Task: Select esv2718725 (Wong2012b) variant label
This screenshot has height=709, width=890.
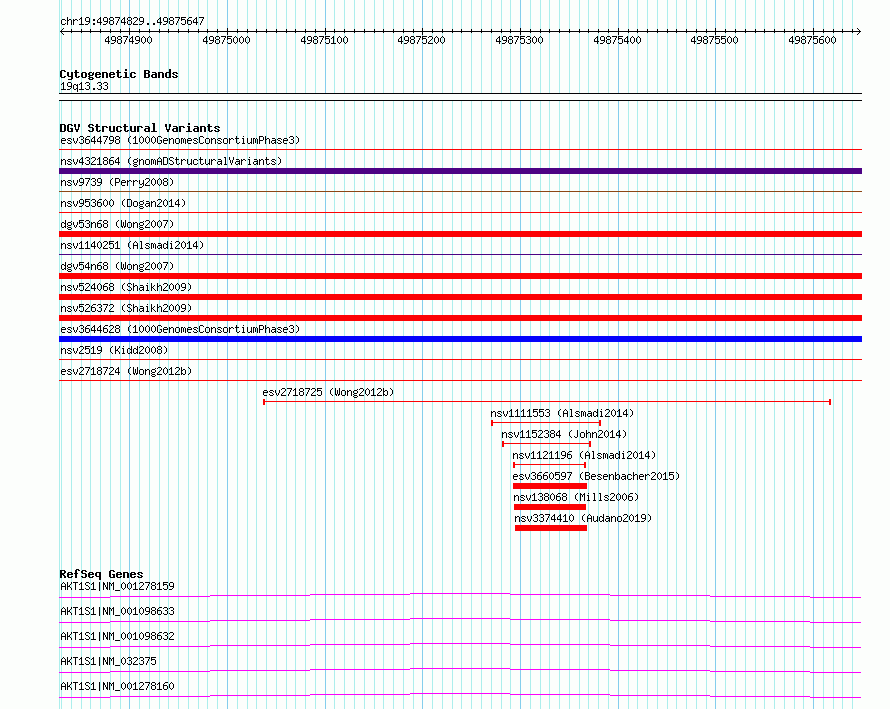Action: pos(328,392)
